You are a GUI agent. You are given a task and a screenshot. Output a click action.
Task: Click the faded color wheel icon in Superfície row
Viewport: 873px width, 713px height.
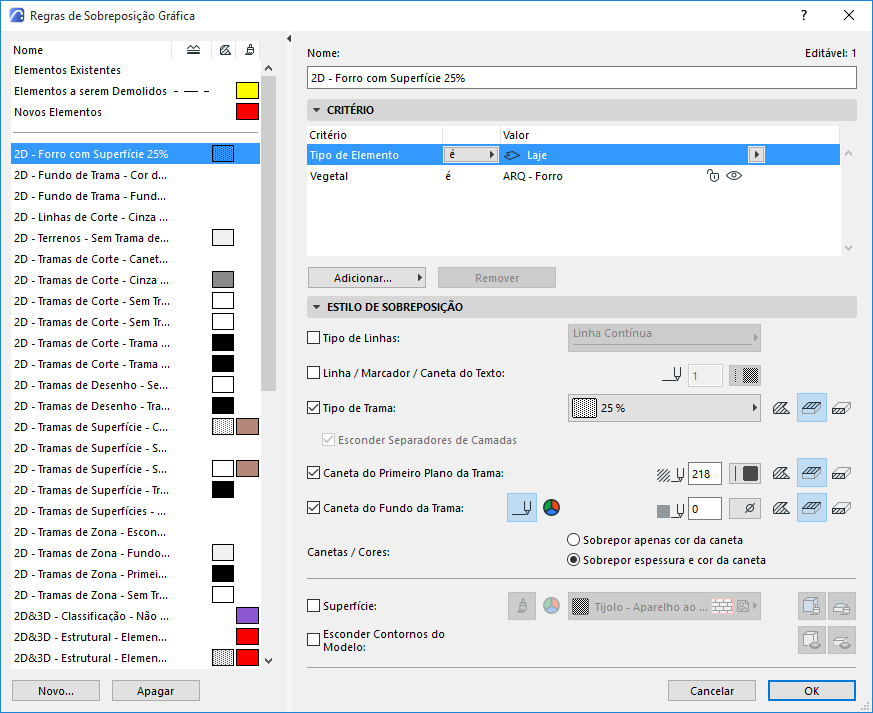[551, 606]
